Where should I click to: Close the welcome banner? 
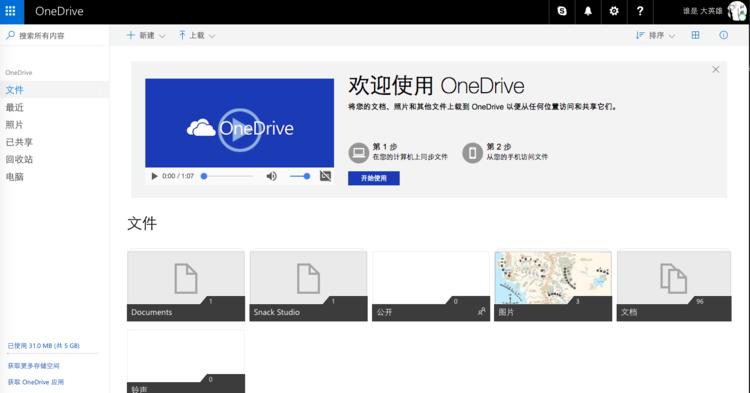[x=716, y=69]
